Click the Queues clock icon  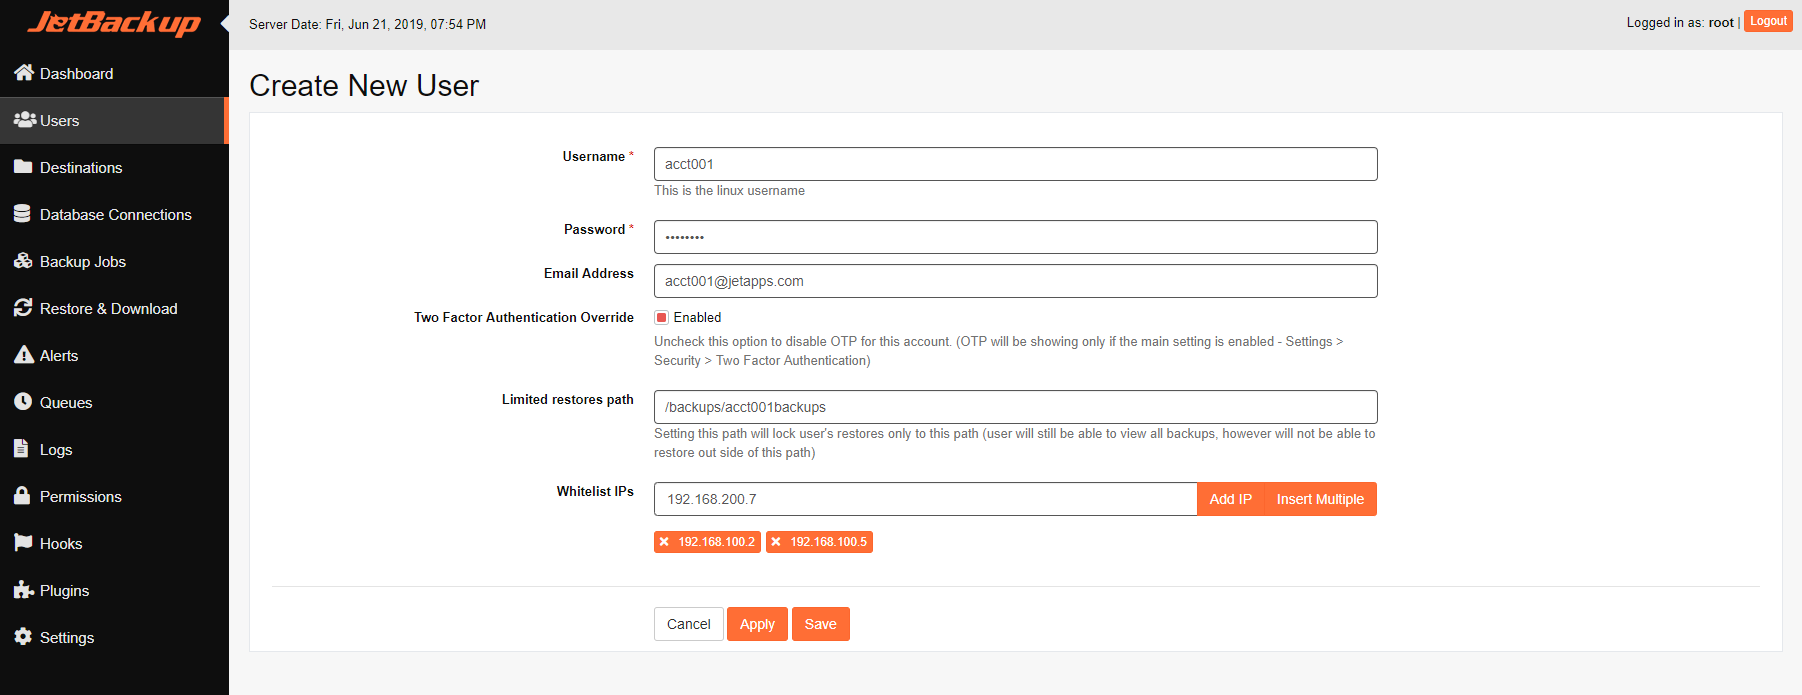(23, 401)
